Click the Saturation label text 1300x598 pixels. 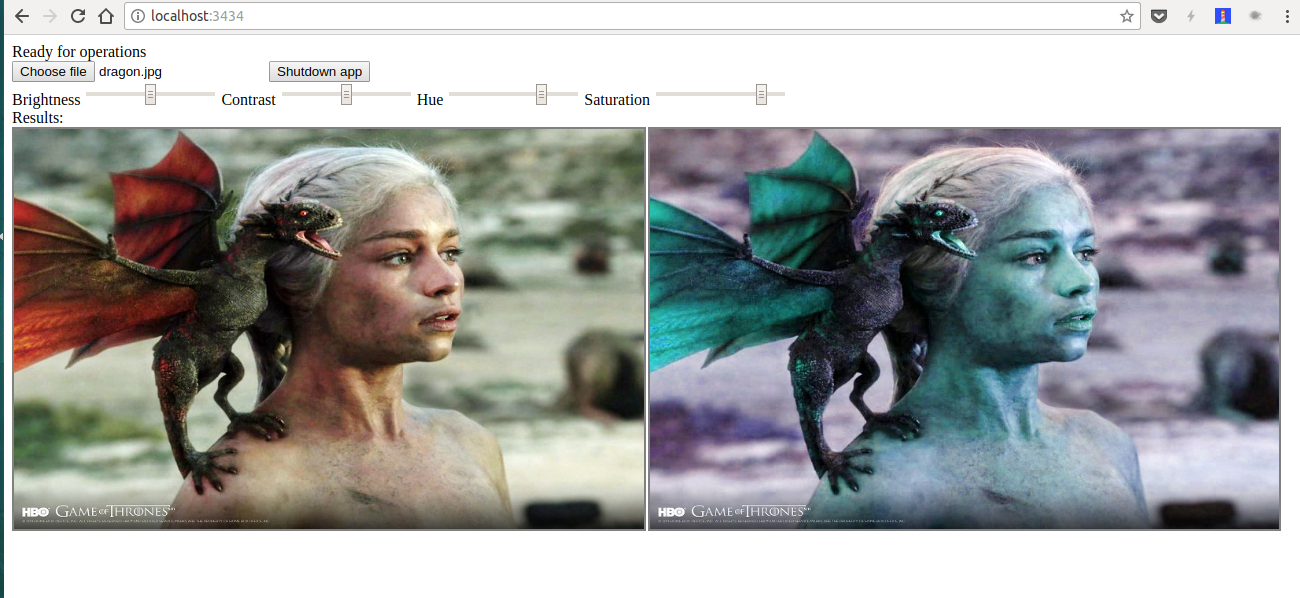pyautogui.click(x=617, y=100)
